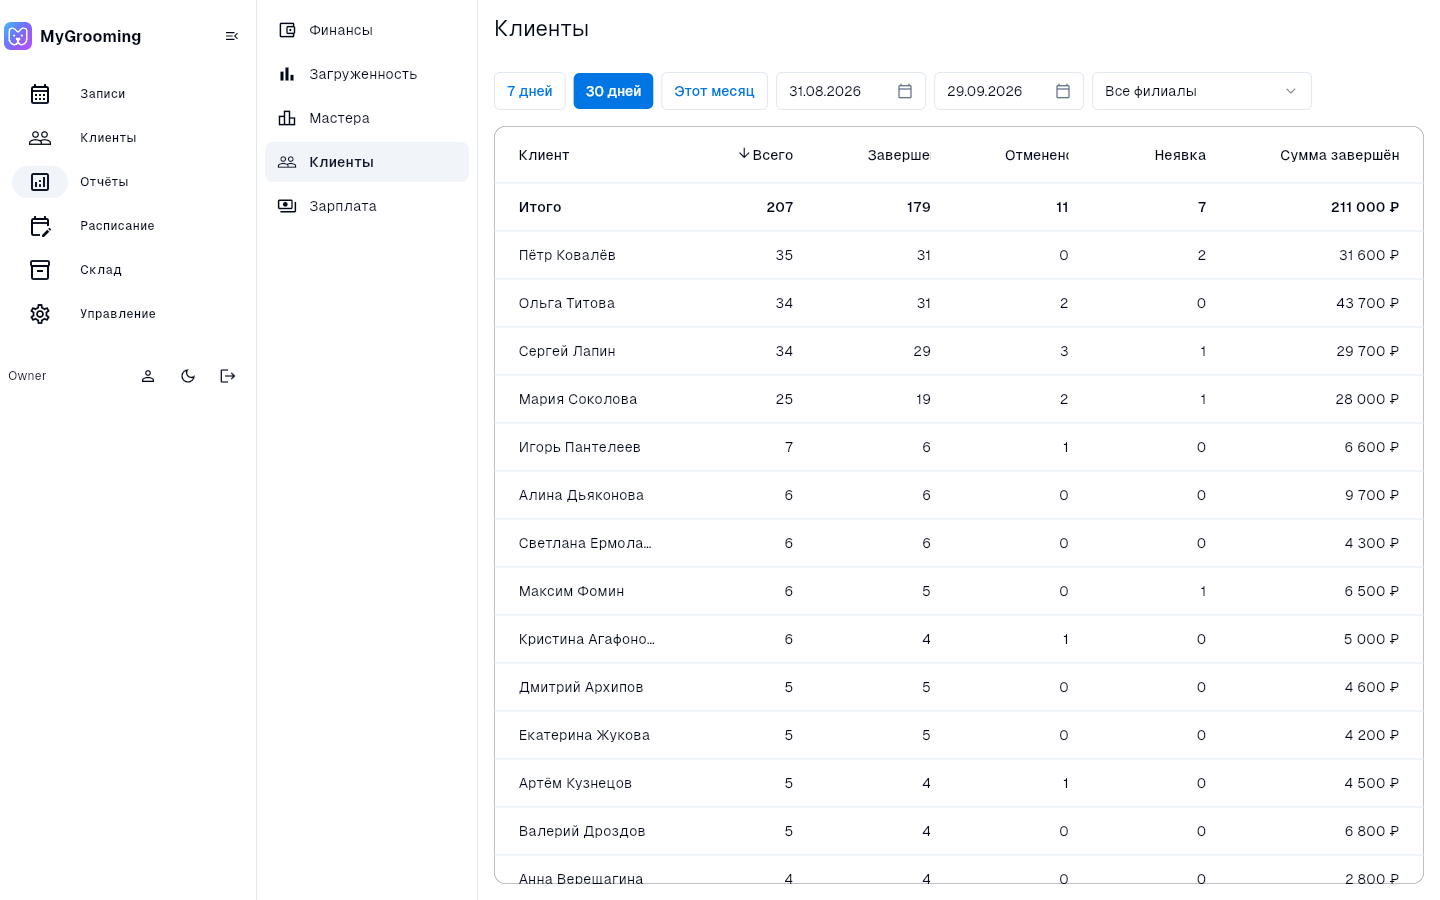This screenshot has height=900, width=1440.
Task: Click the Мастера leaderboard icon
Action: click(287, 118)
